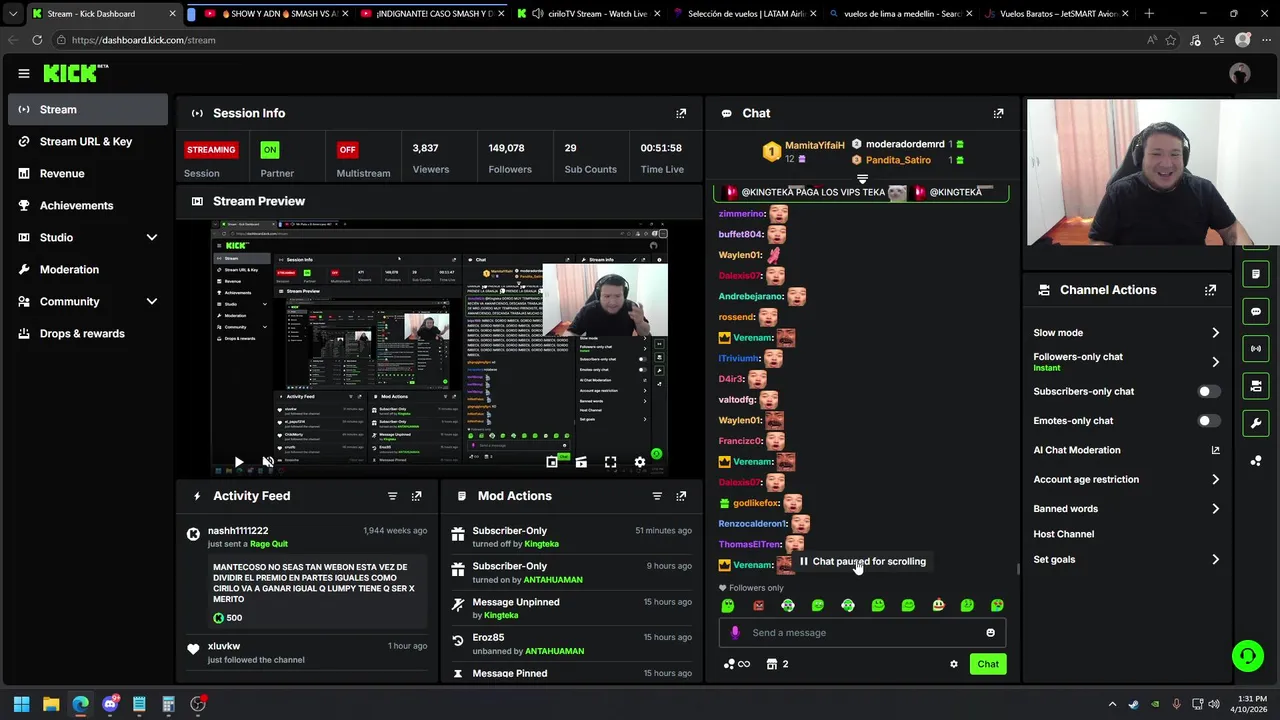The height and width of the screenshot is (720, 1280).
Task: Click the green support headset bubble
Action: coord(1247,656)
